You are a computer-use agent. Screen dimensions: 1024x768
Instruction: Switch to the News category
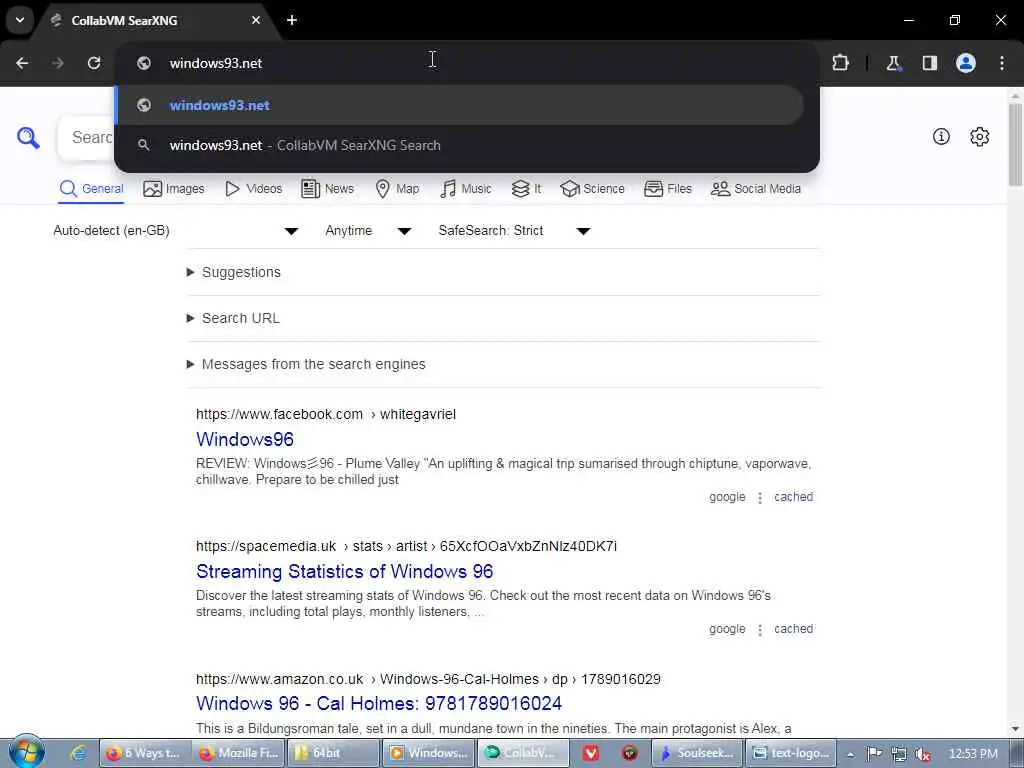point(327,189)
